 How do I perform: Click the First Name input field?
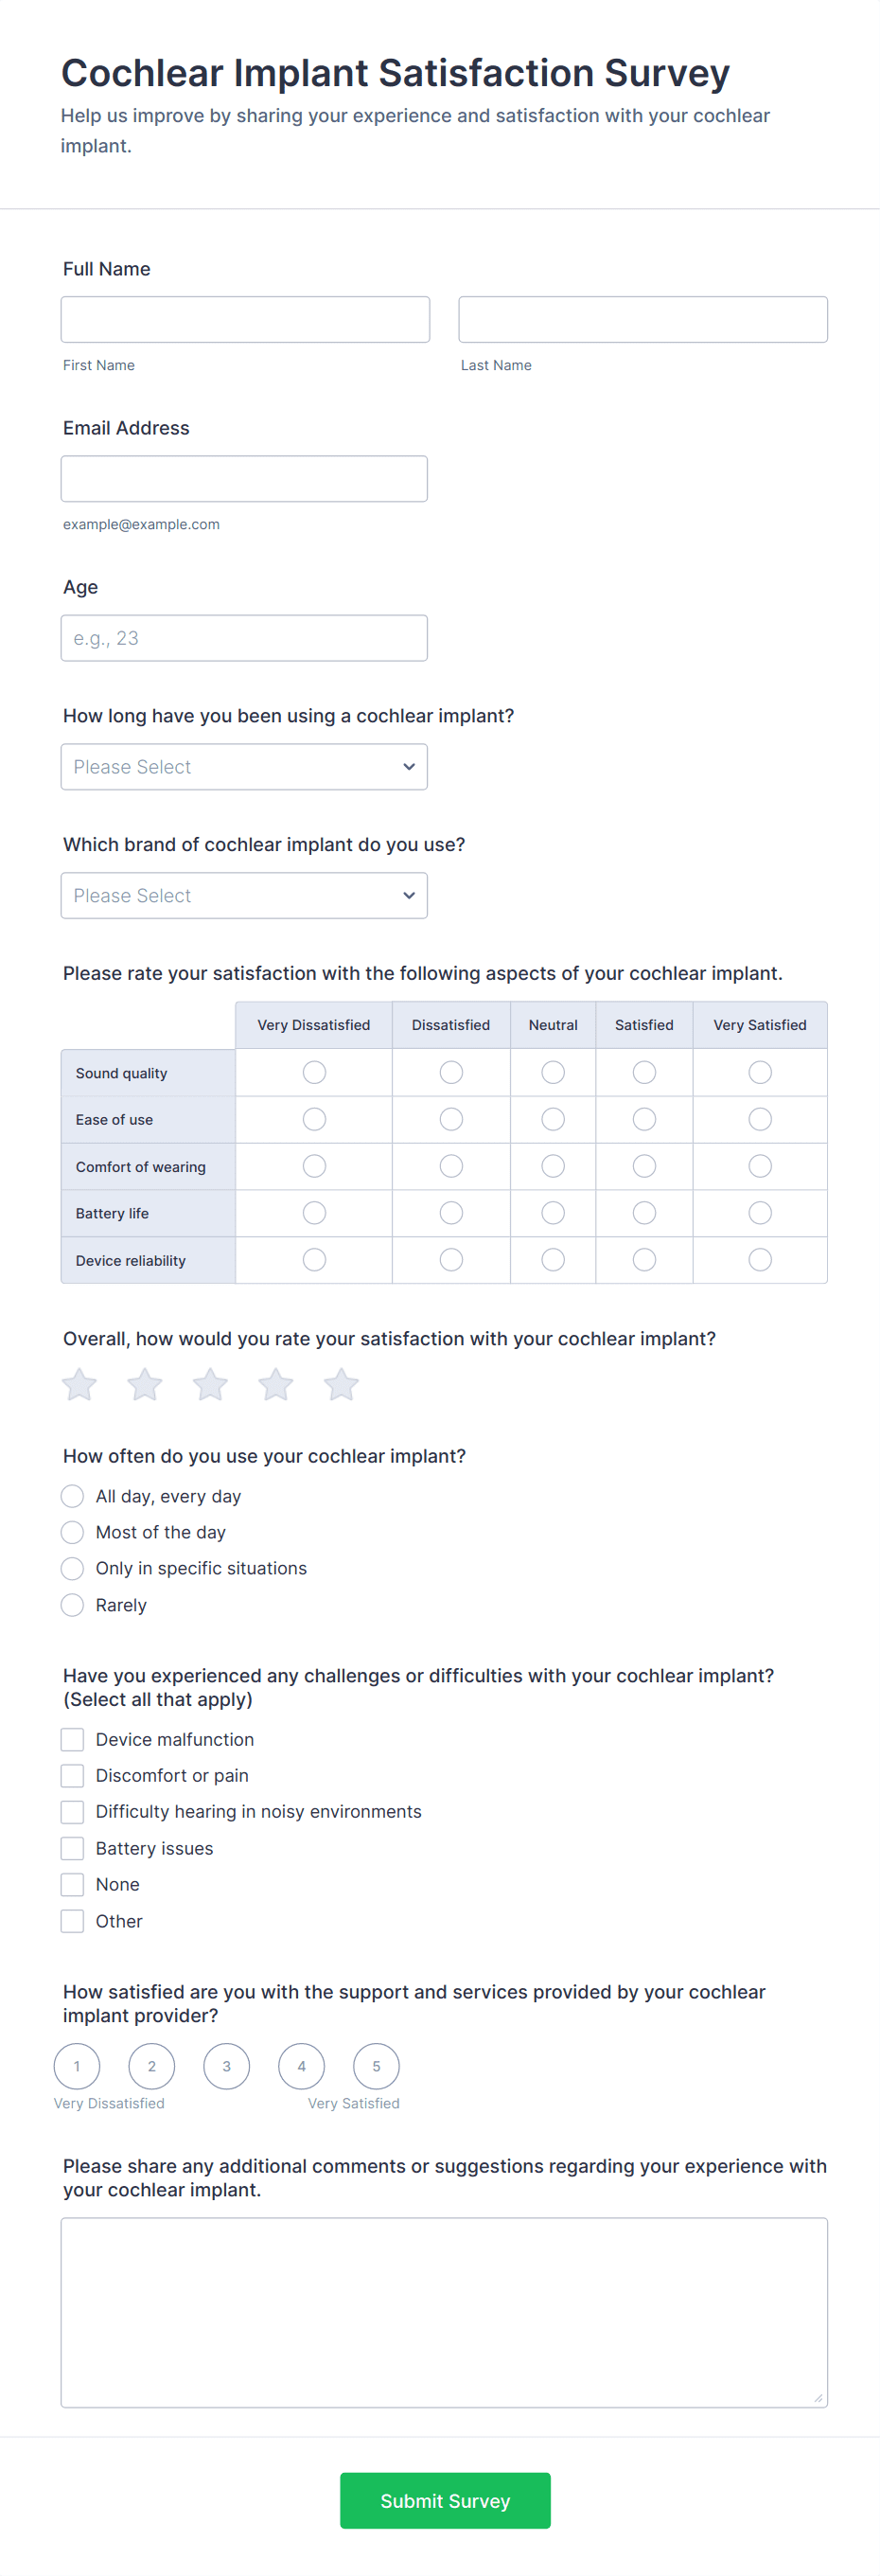click(x=245, y=320)
